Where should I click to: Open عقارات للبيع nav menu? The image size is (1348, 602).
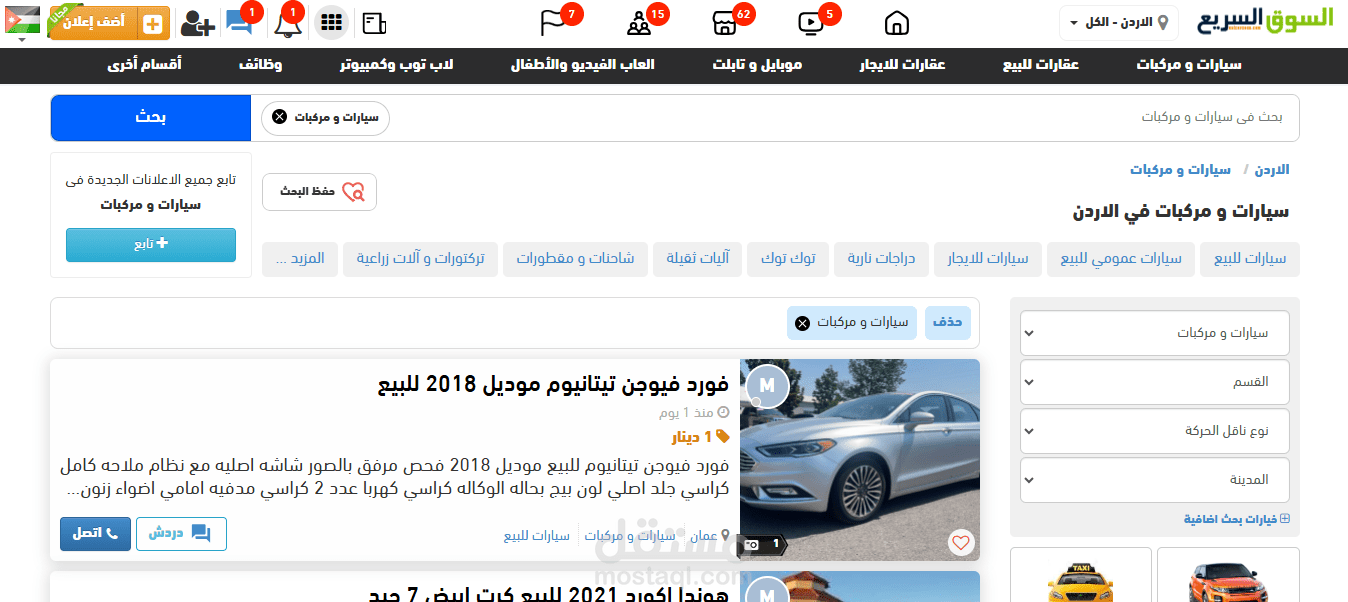(x=1041, y=65)
